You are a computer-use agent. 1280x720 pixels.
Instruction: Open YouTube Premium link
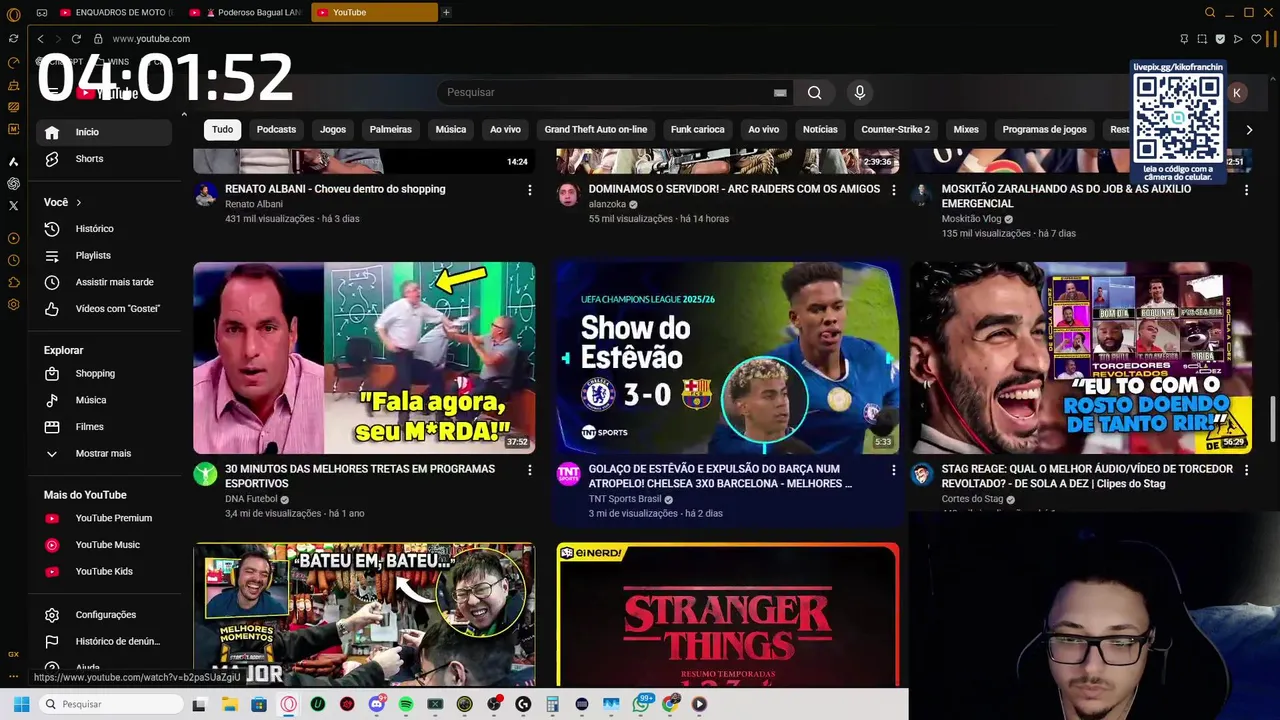pos(106,518)
